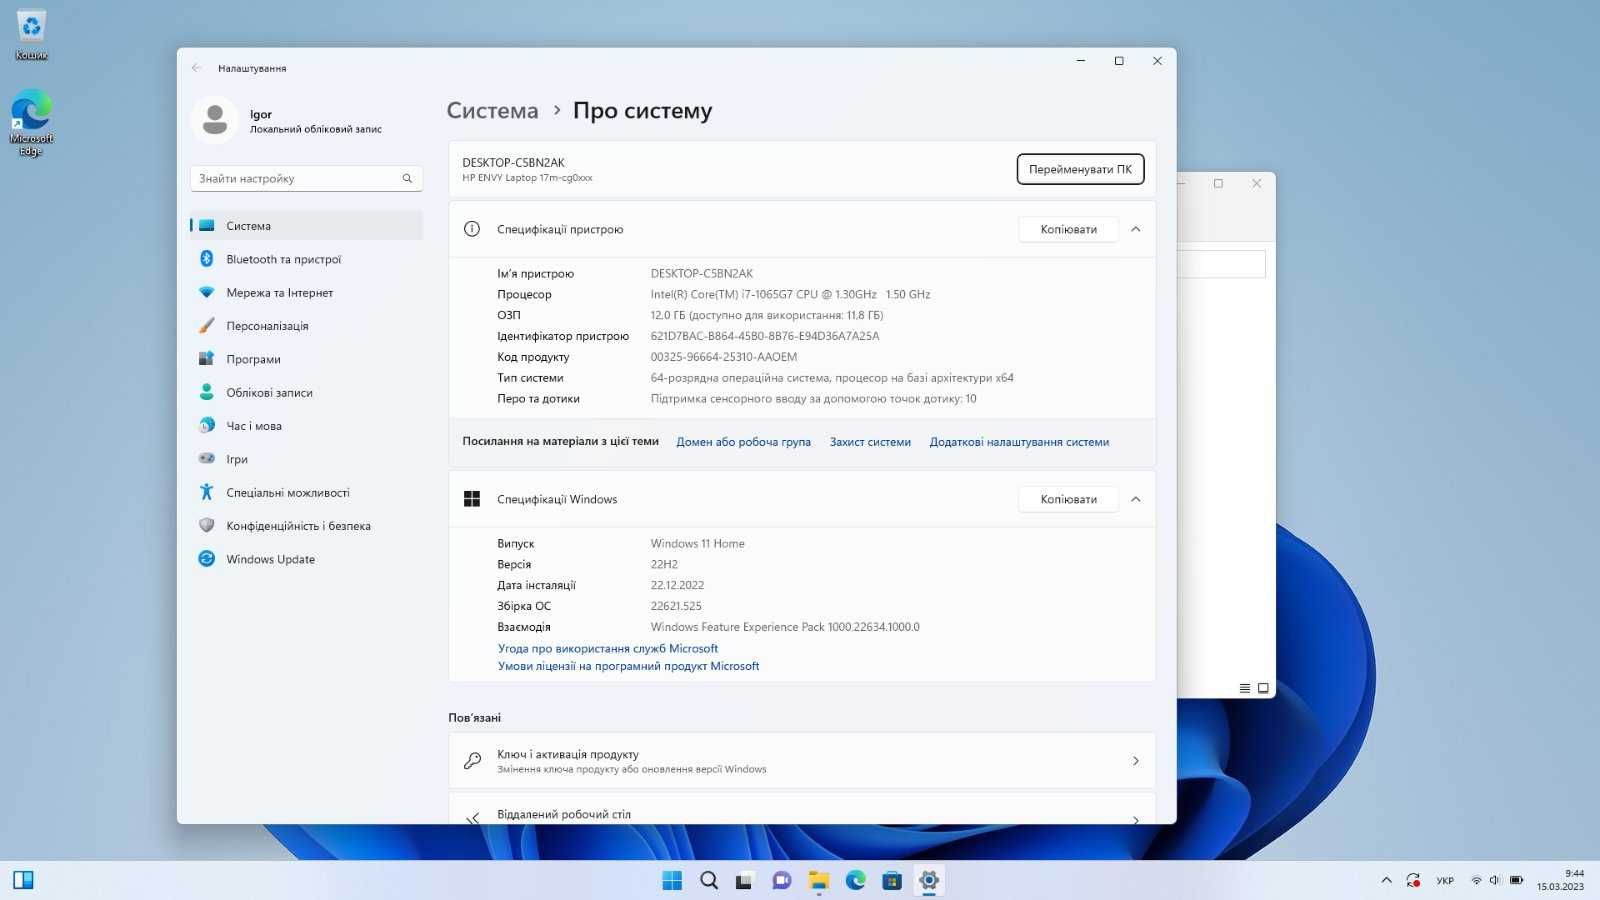
Task: Click the 22621.525 build number
Action: coord(676,606)
